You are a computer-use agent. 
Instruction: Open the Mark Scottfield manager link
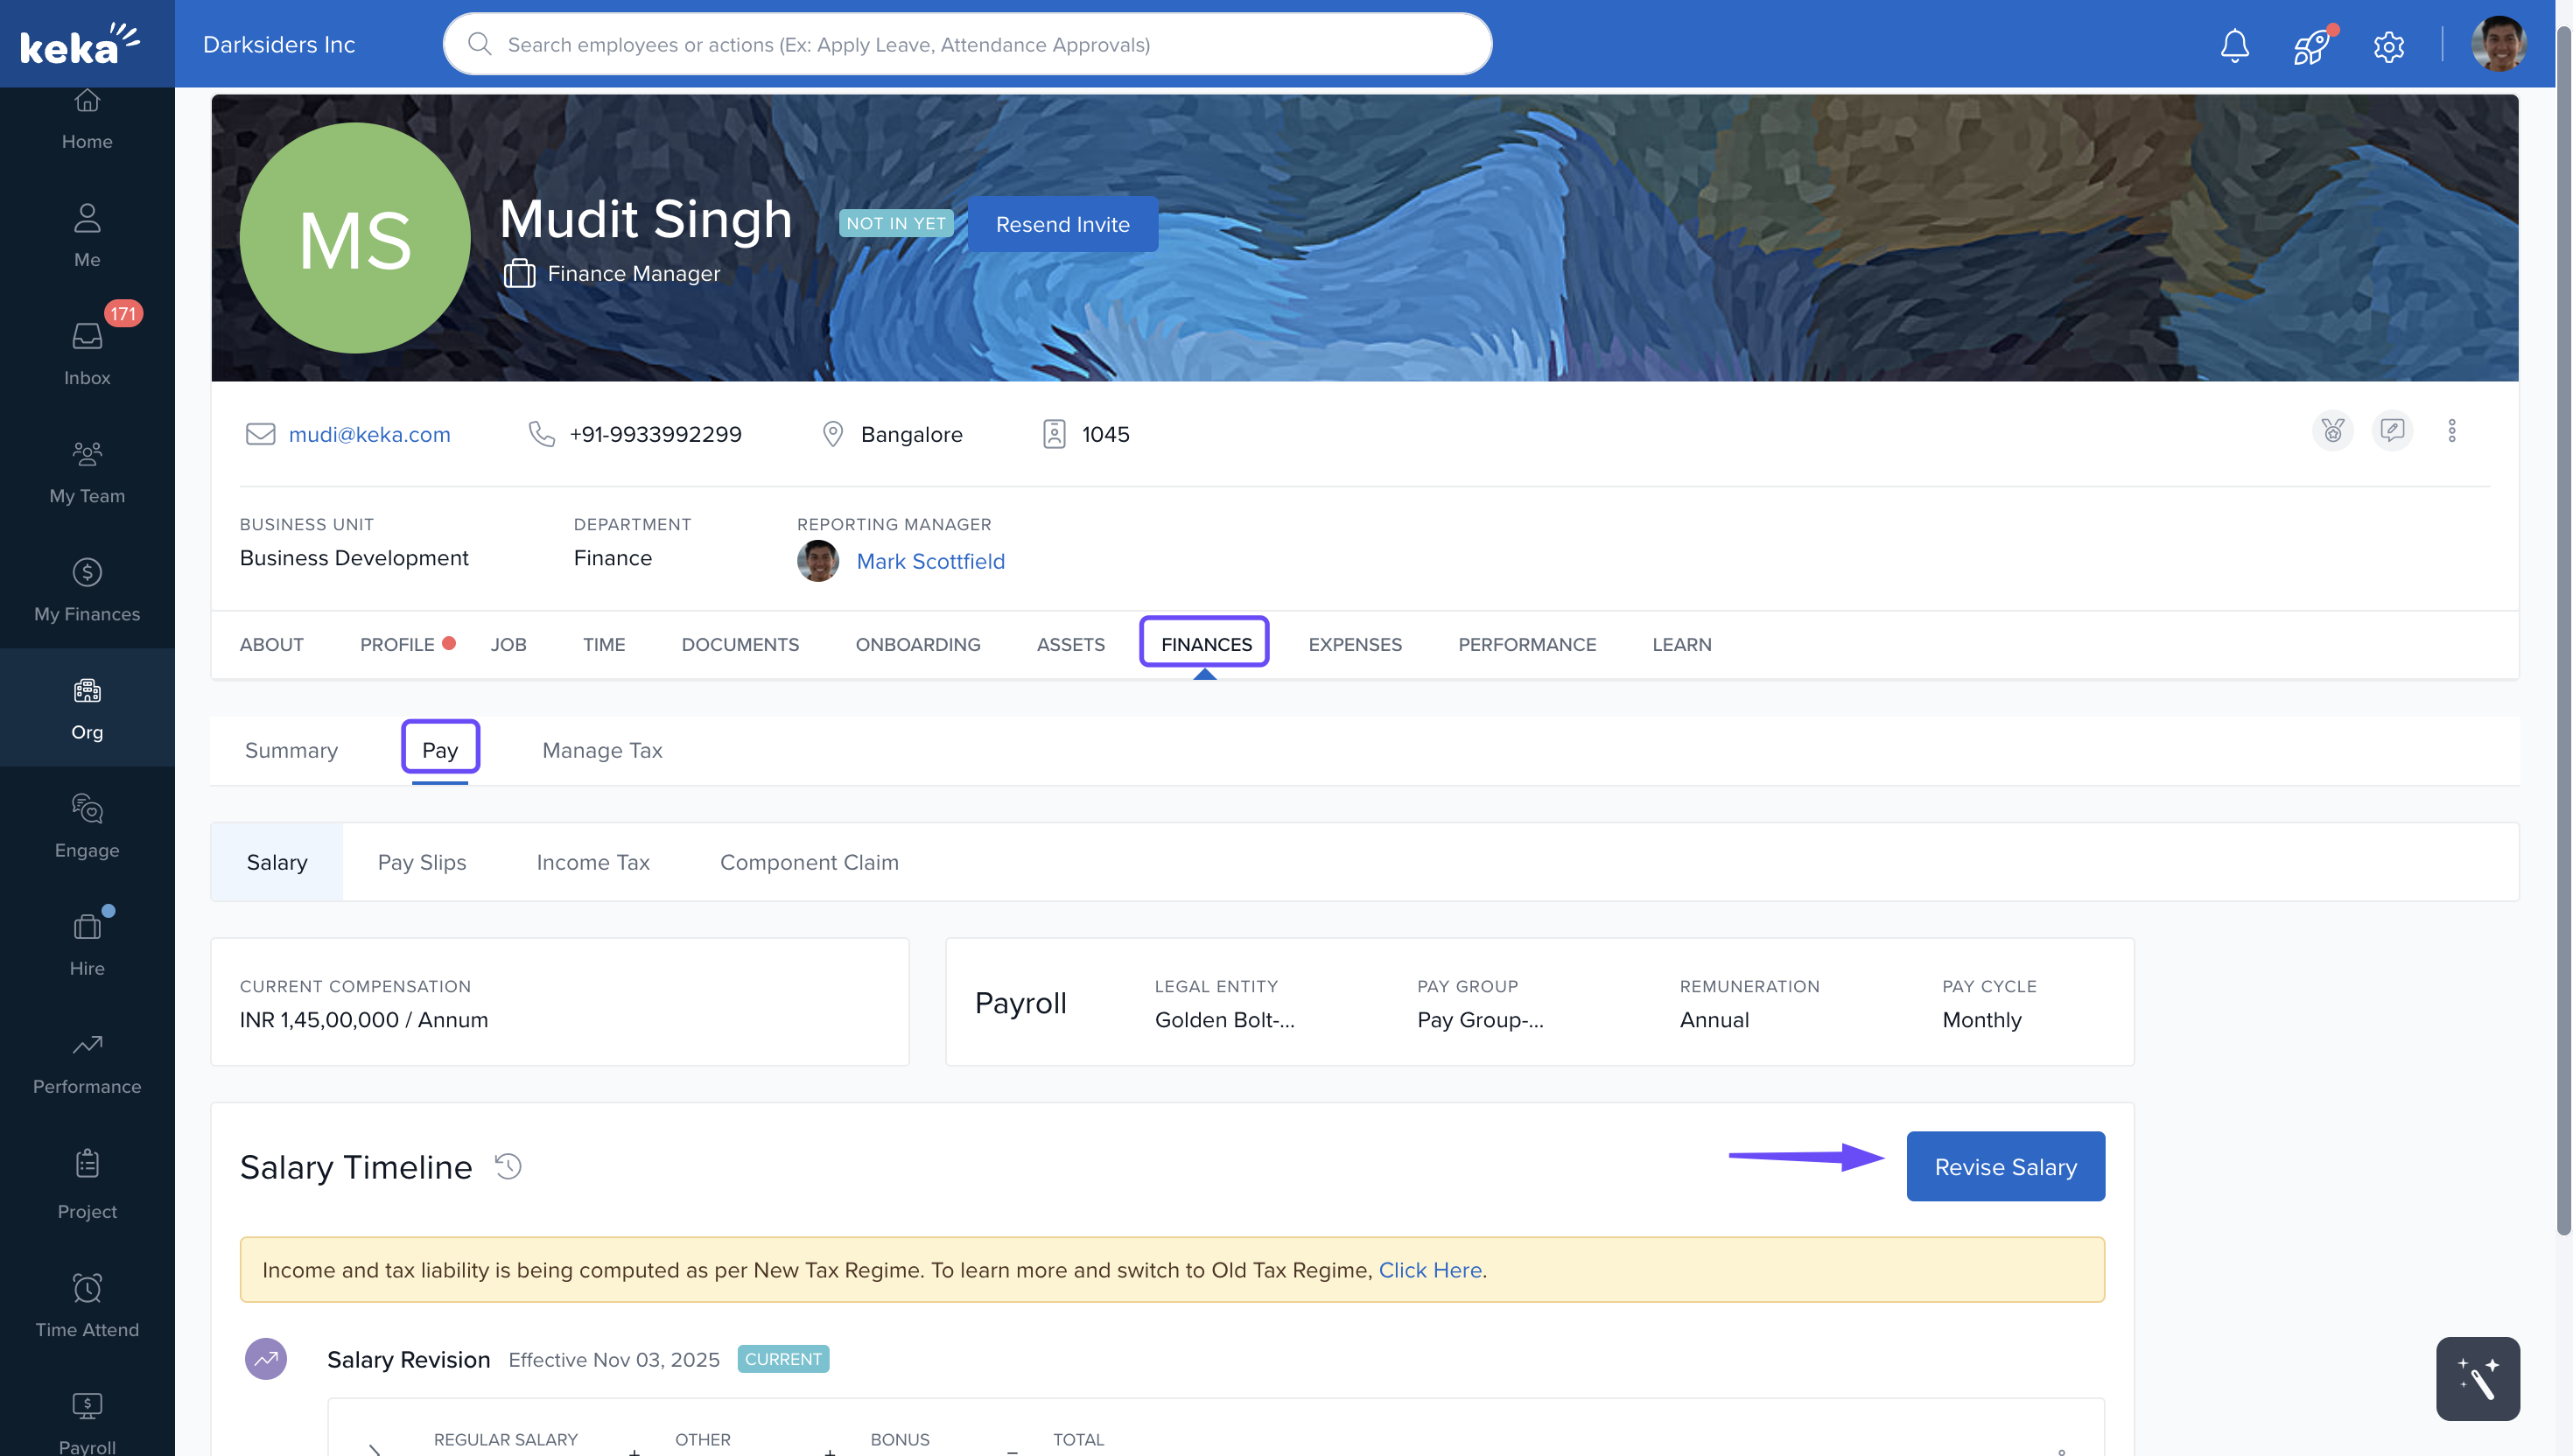click(x=930, y=561)
